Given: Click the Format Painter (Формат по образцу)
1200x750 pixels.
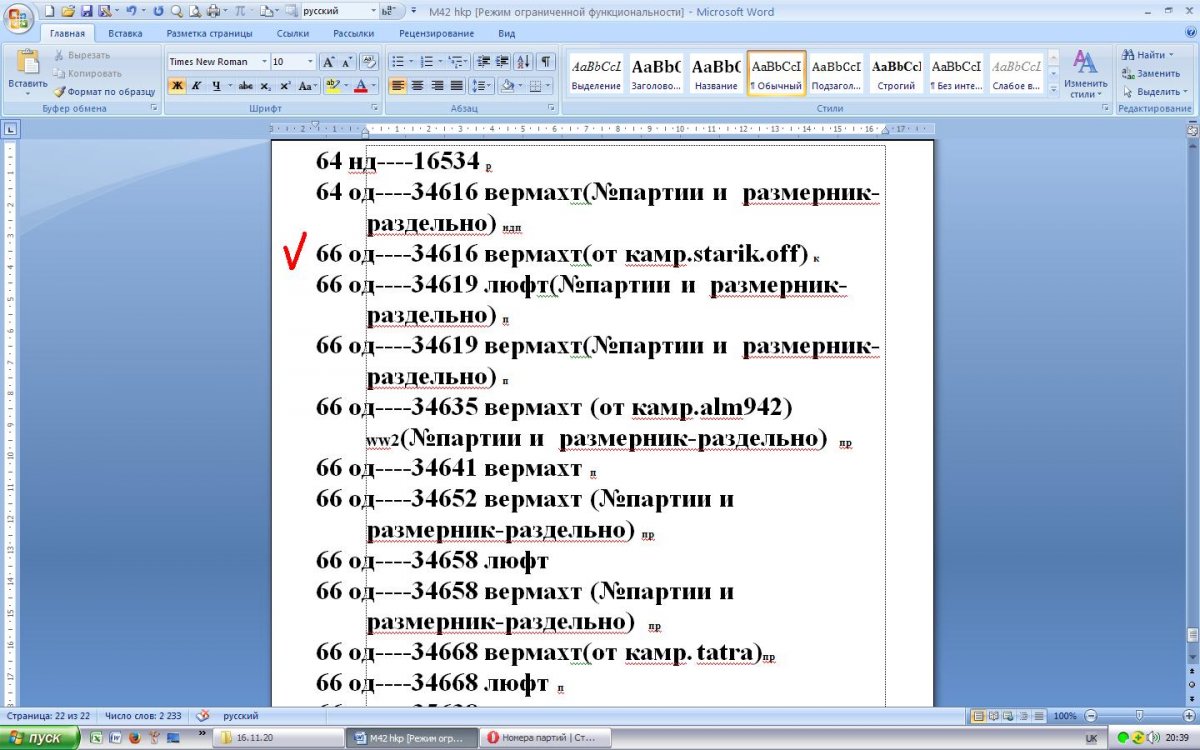Looking at the screenshot, I should (103, 91).
